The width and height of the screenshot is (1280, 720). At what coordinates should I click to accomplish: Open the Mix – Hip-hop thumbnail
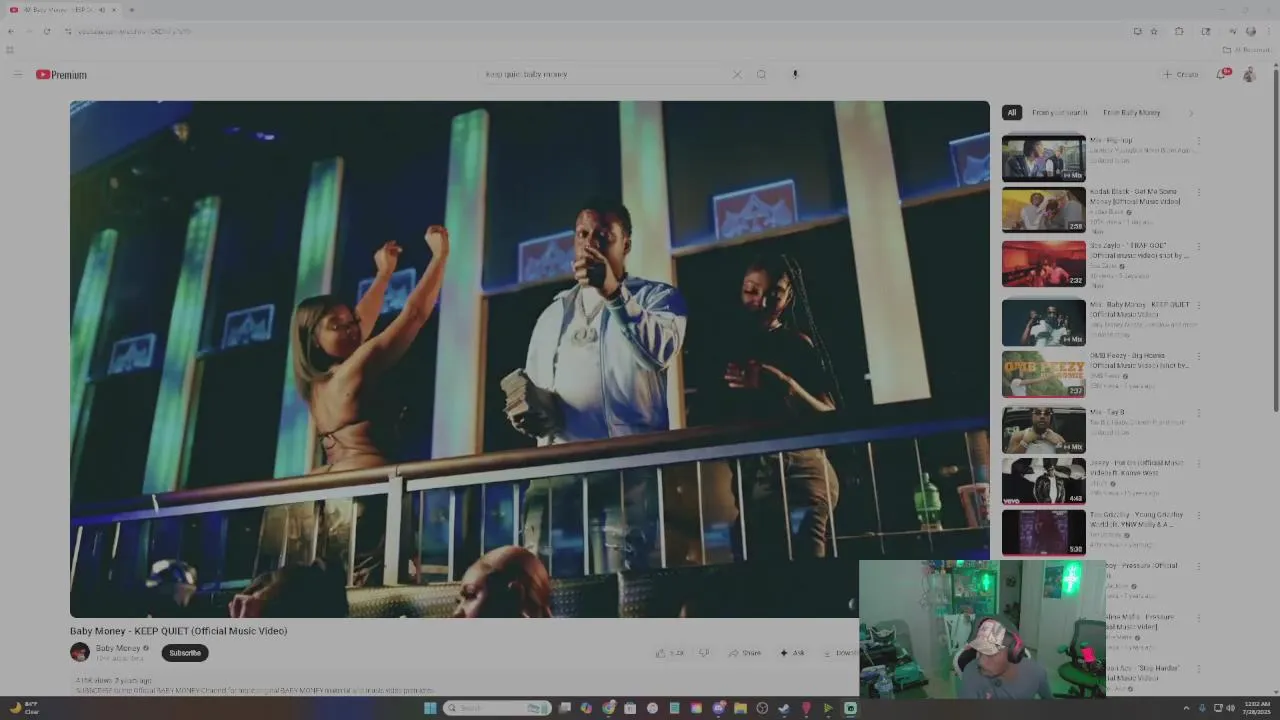pyautogui.click(x=1043, y=158)
